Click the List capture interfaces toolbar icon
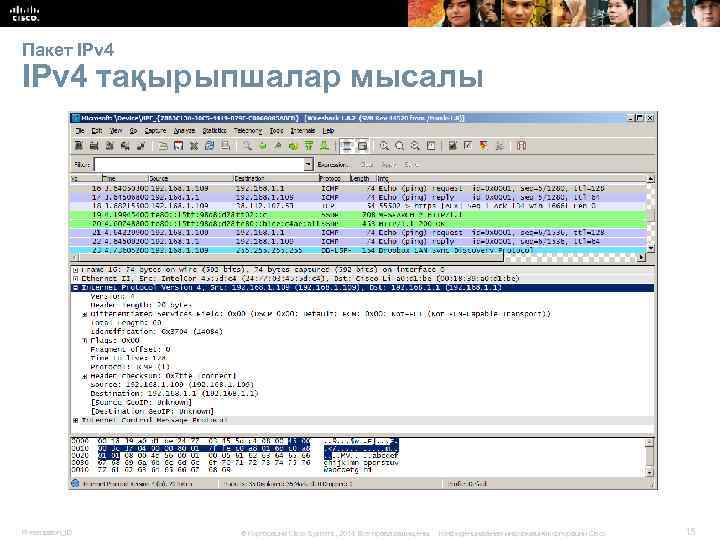Screen dimensions: 720x540 point(79,146)
